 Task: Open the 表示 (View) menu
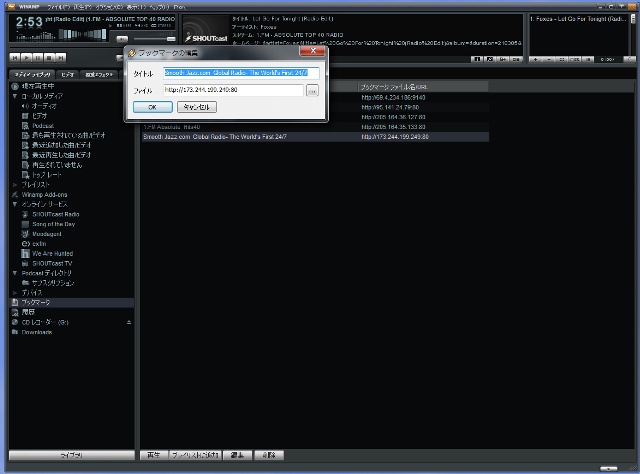tap(136, 7)
